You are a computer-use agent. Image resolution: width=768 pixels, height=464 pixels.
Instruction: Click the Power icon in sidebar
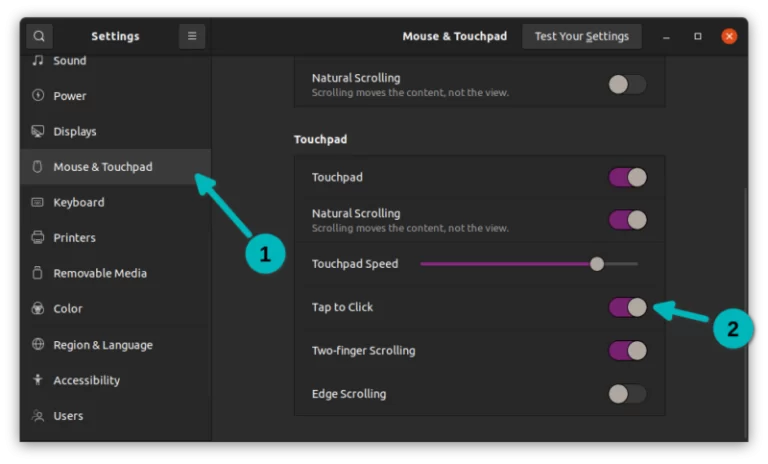point(38,96)
